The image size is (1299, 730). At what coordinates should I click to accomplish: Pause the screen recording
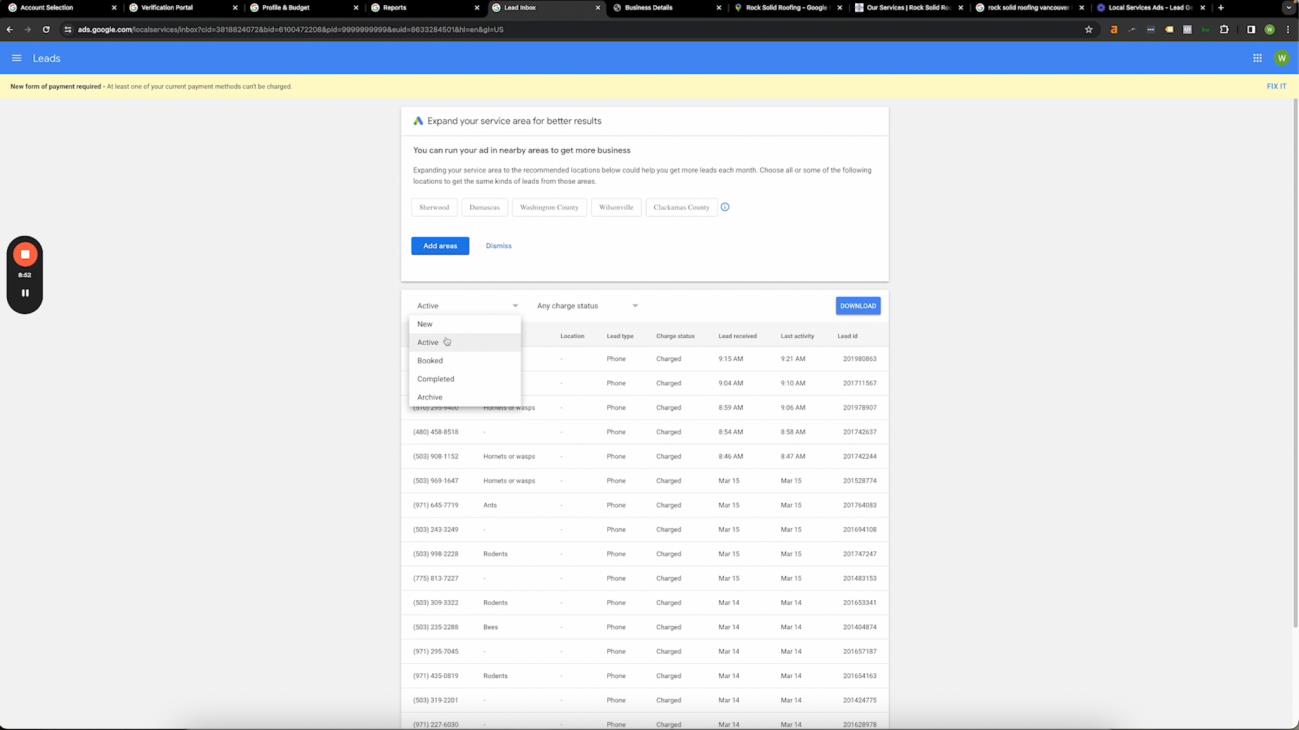coord(25,293)
